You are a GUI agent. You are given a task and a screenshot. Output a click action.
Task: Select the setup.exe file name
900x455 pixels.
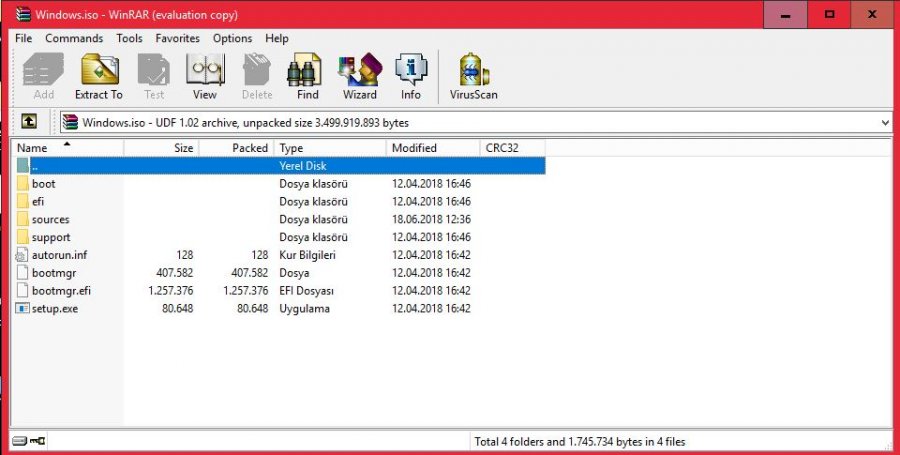click(x=55, y=308)
